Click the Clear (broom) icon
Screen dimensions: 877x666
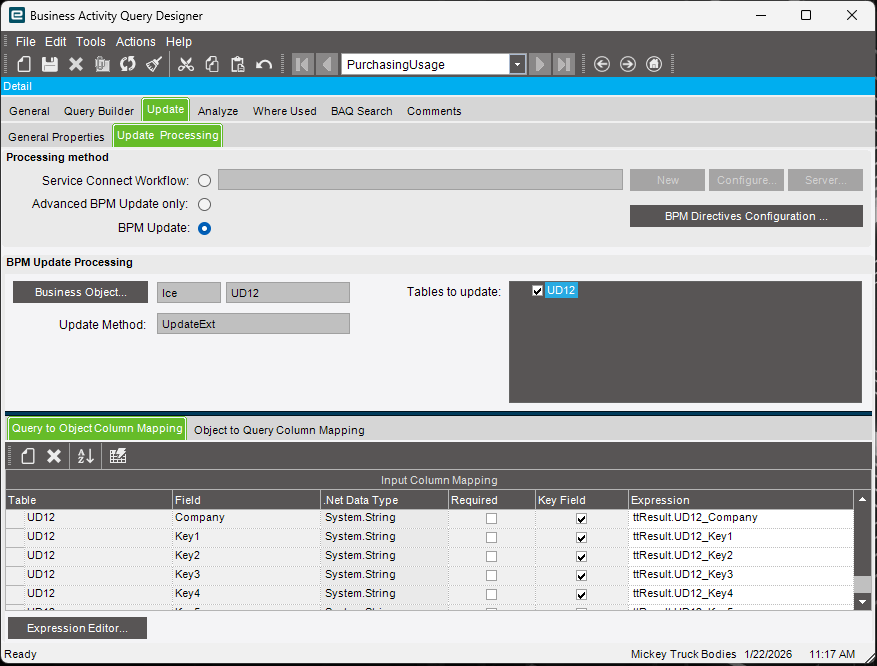(x=153, y=64)
